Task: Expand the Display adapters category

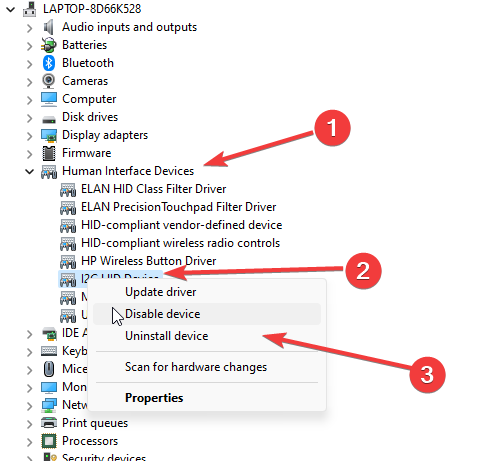Action: click(29, 136)
